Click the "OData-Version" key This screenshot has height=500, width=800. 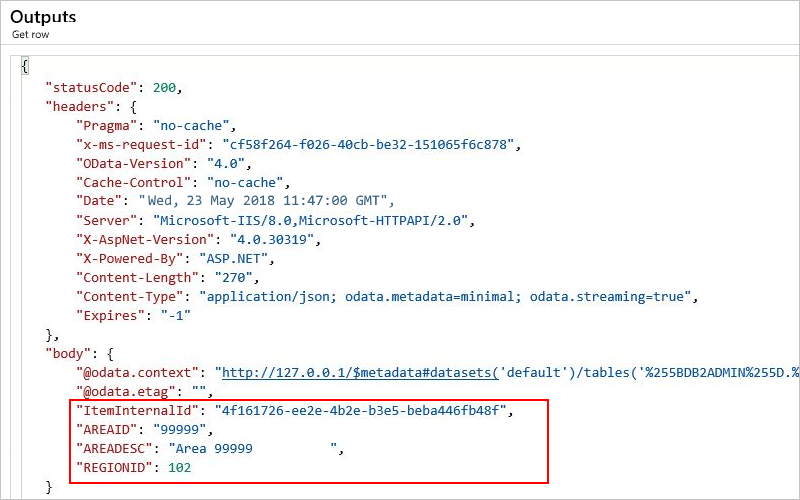click(x=133, y=163)
